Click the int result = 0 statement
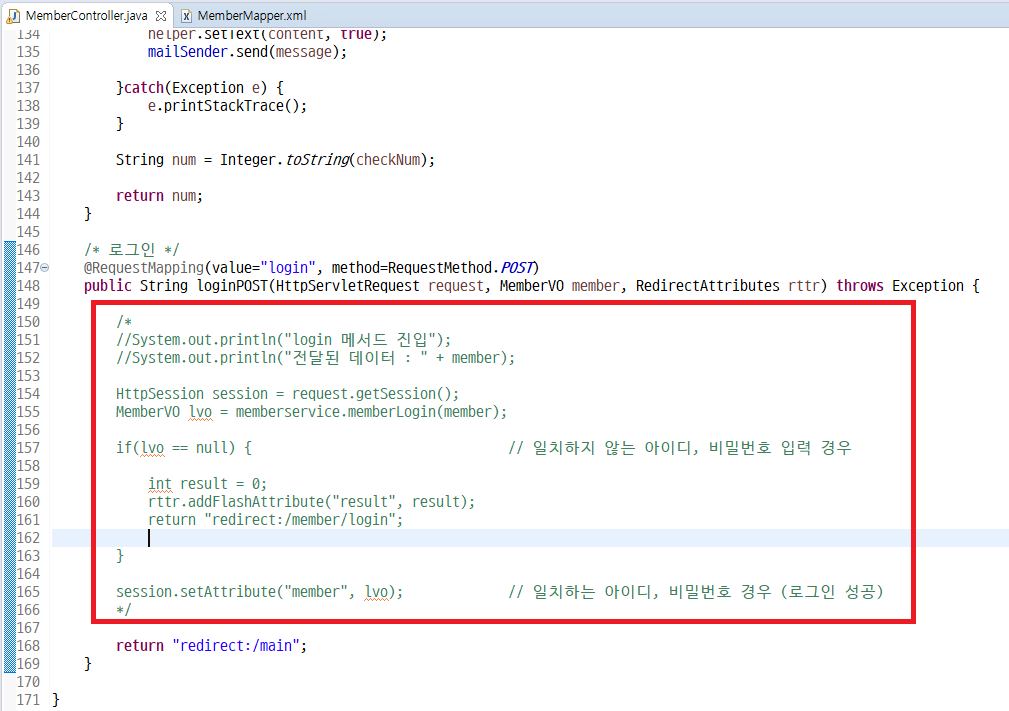Viewport: 1009px width, 711px height. pyautogui.click(x=207, y=484)
